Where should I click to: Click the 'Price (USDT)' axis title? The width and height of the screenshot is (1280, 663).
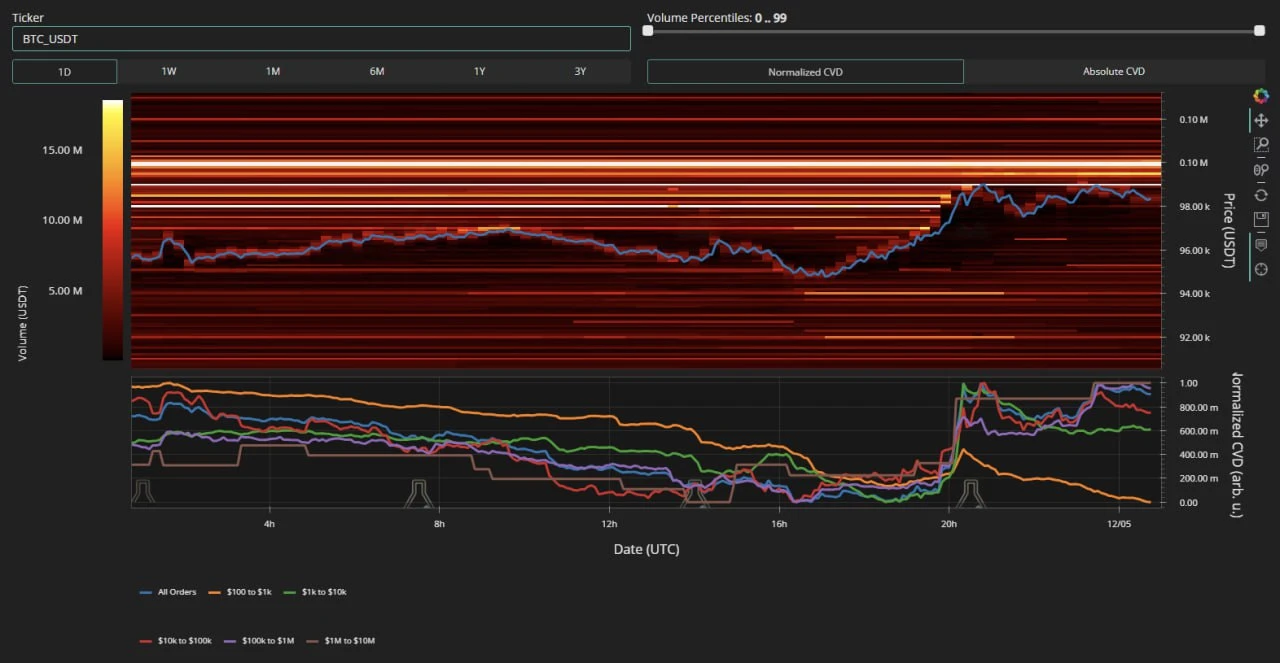pos(1229,230)
